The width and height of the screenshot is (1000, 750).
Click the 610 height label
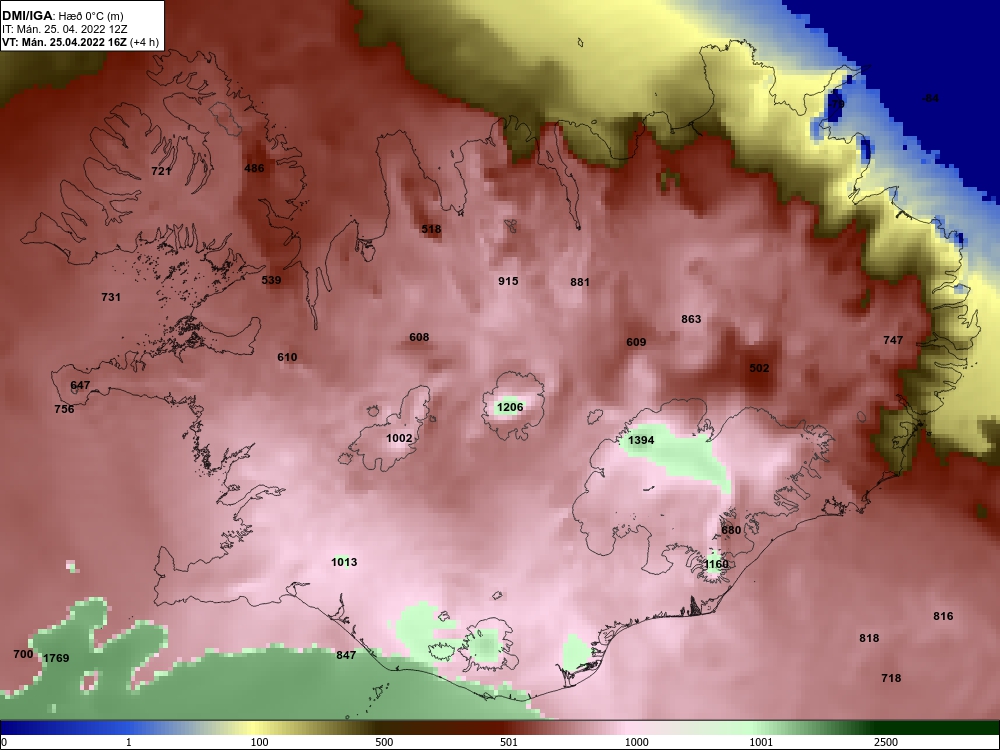click(287, 357)
